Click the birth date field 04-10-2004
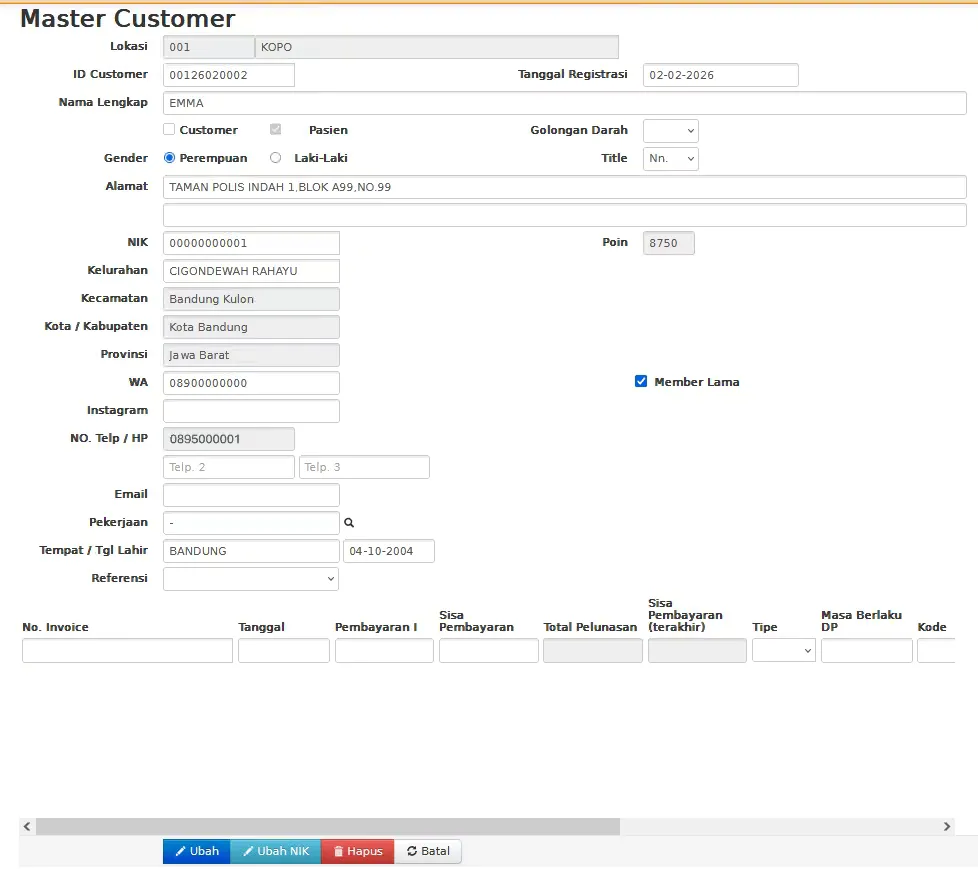The width and height of the screenshot is (978, 869). (x=389, y=551)
